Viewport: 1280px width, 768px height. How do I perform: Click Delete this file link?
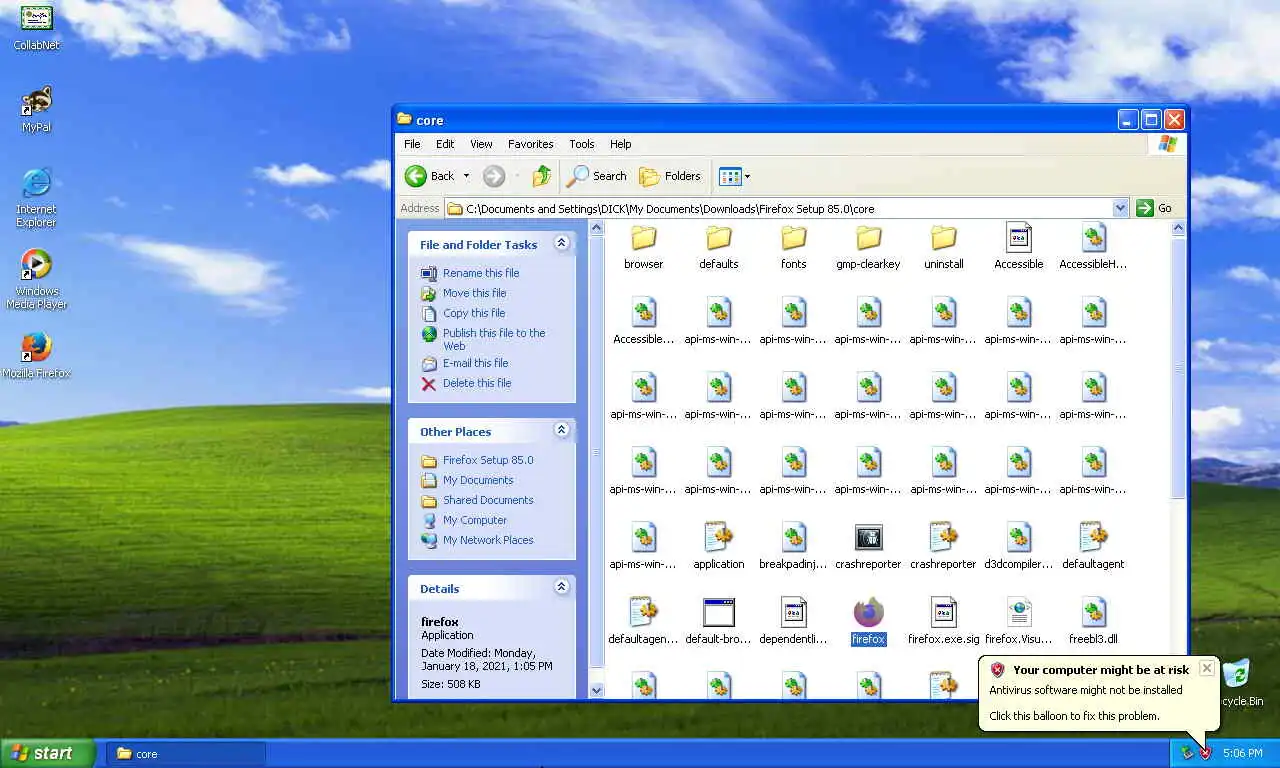click(477, 383)
